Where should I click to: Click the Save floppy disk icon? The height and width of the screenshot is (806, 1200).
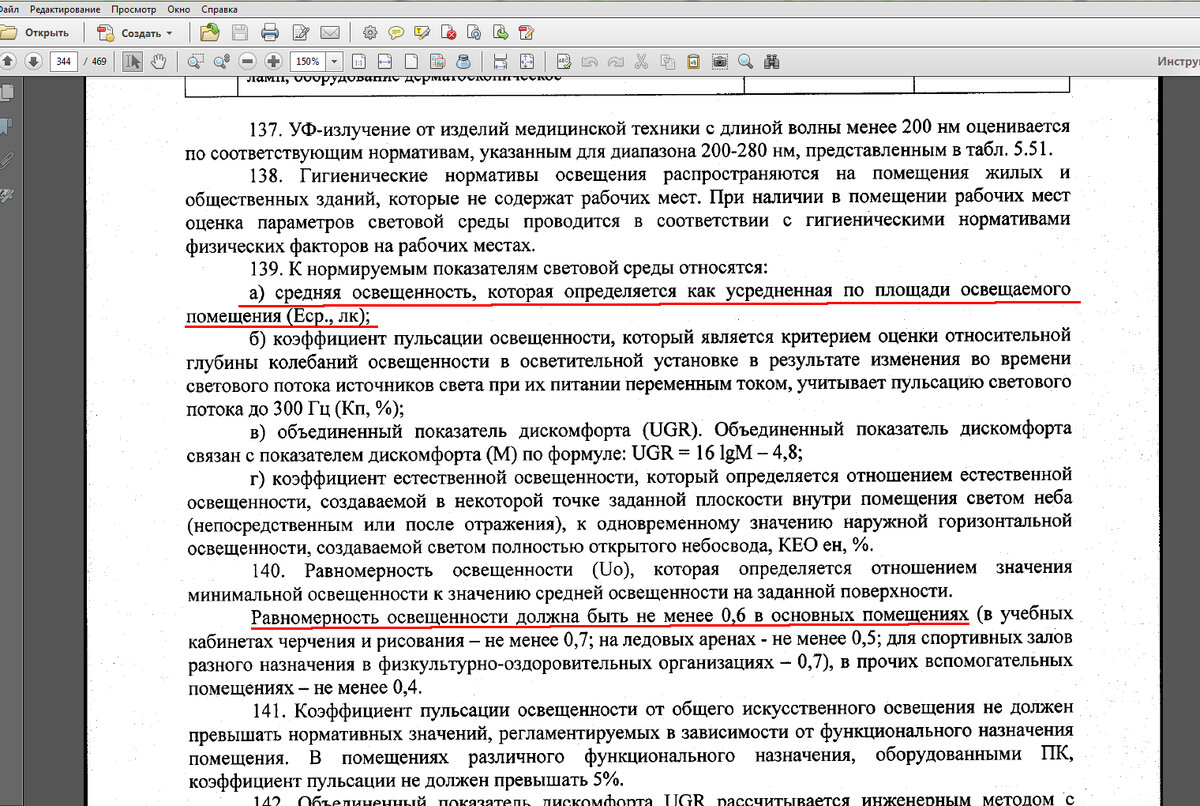[x=240, y=32]
